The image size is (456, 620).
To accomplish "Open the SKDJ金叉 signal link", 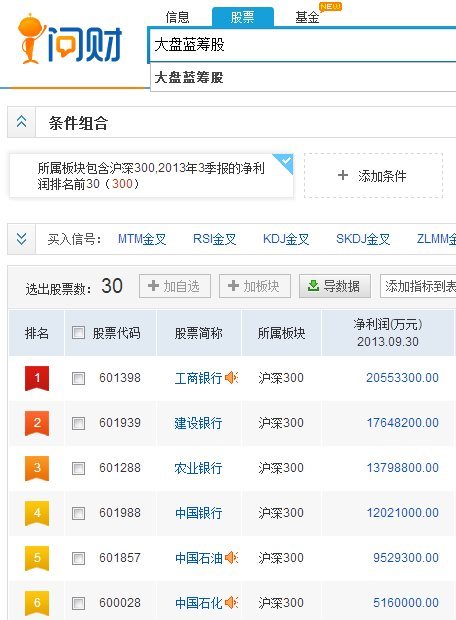I will coord(363,239).
